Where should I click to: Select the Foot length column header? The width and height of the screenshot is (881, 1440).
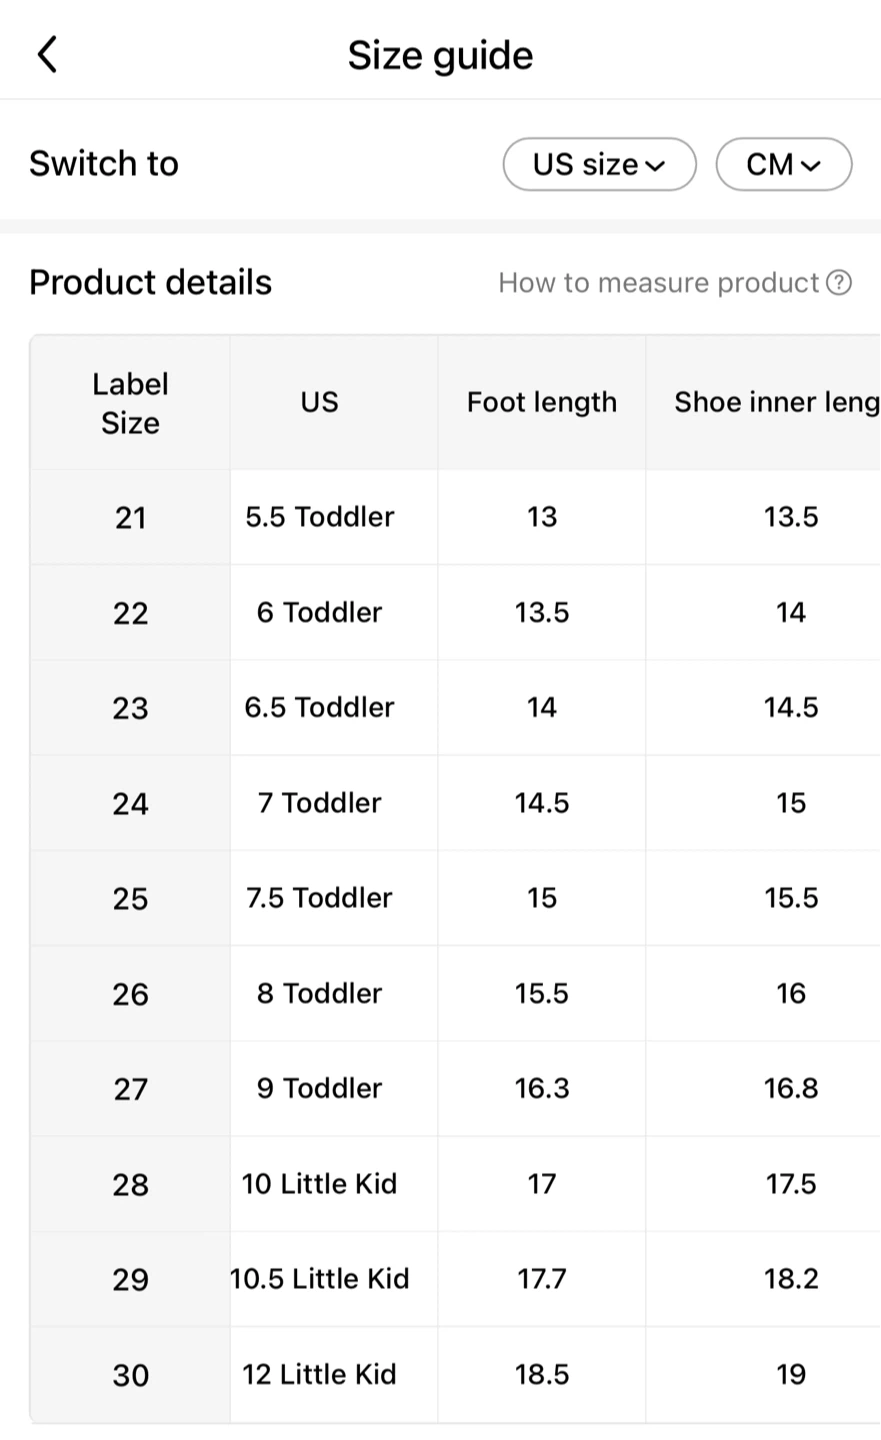(x=541, y=402)
